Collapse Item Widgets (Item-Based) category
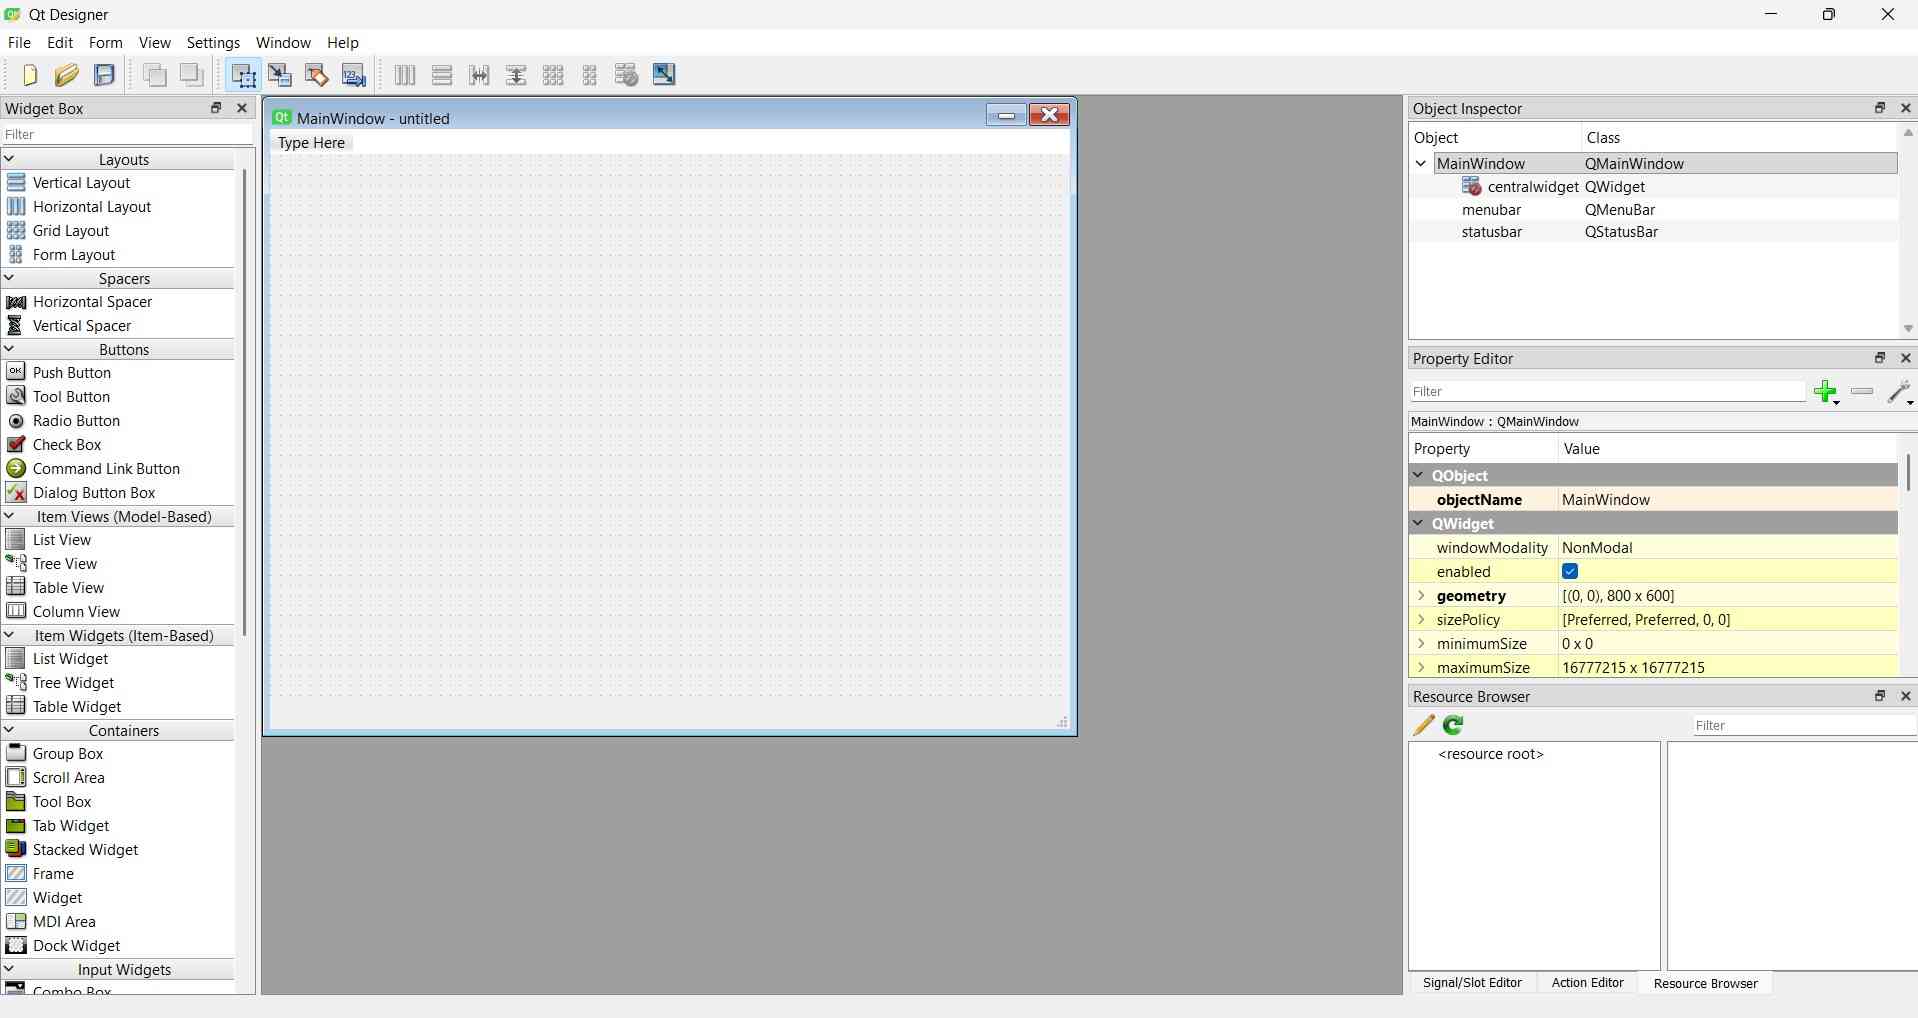Image resolution: width=1918 pixels, height=1018 pixels. [9, 635]
